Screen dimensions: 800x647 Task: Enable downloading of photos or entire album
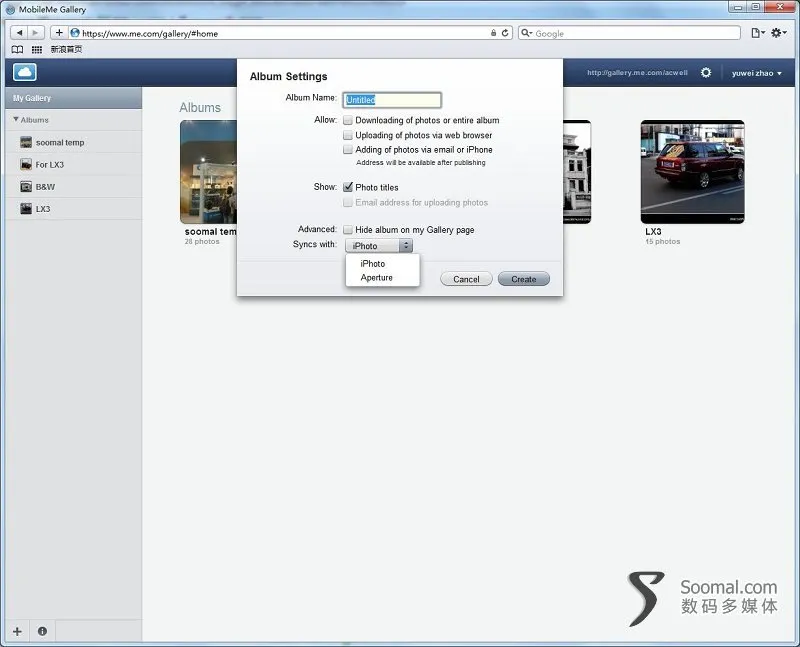[348, 120]
